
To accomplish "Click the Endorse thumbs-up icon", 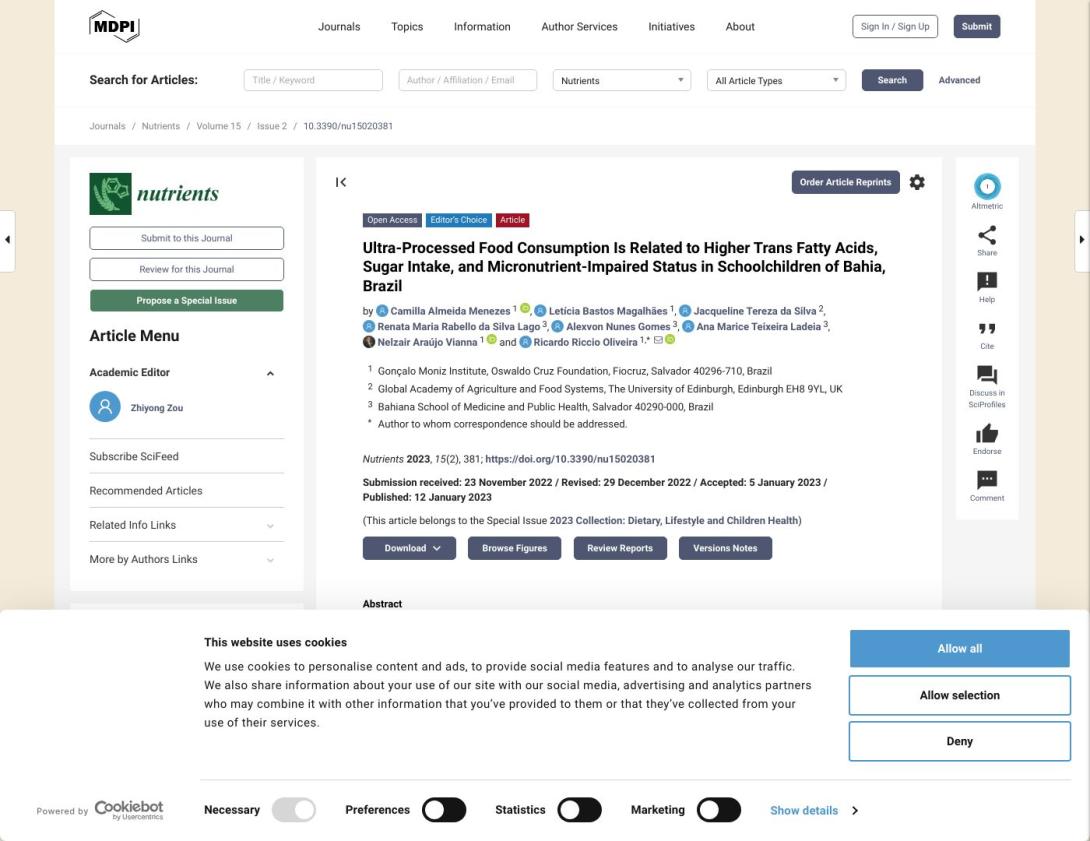I will click(986, 434).
